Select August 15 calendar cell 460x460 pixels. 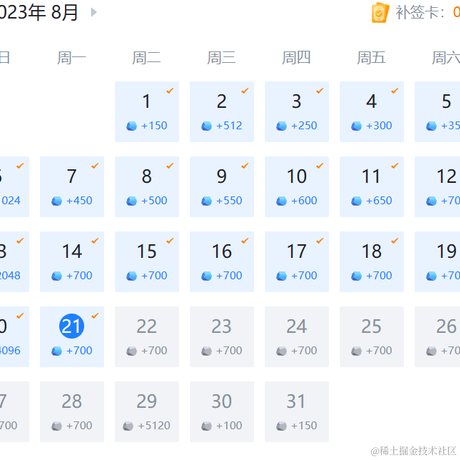coord(147,262)
